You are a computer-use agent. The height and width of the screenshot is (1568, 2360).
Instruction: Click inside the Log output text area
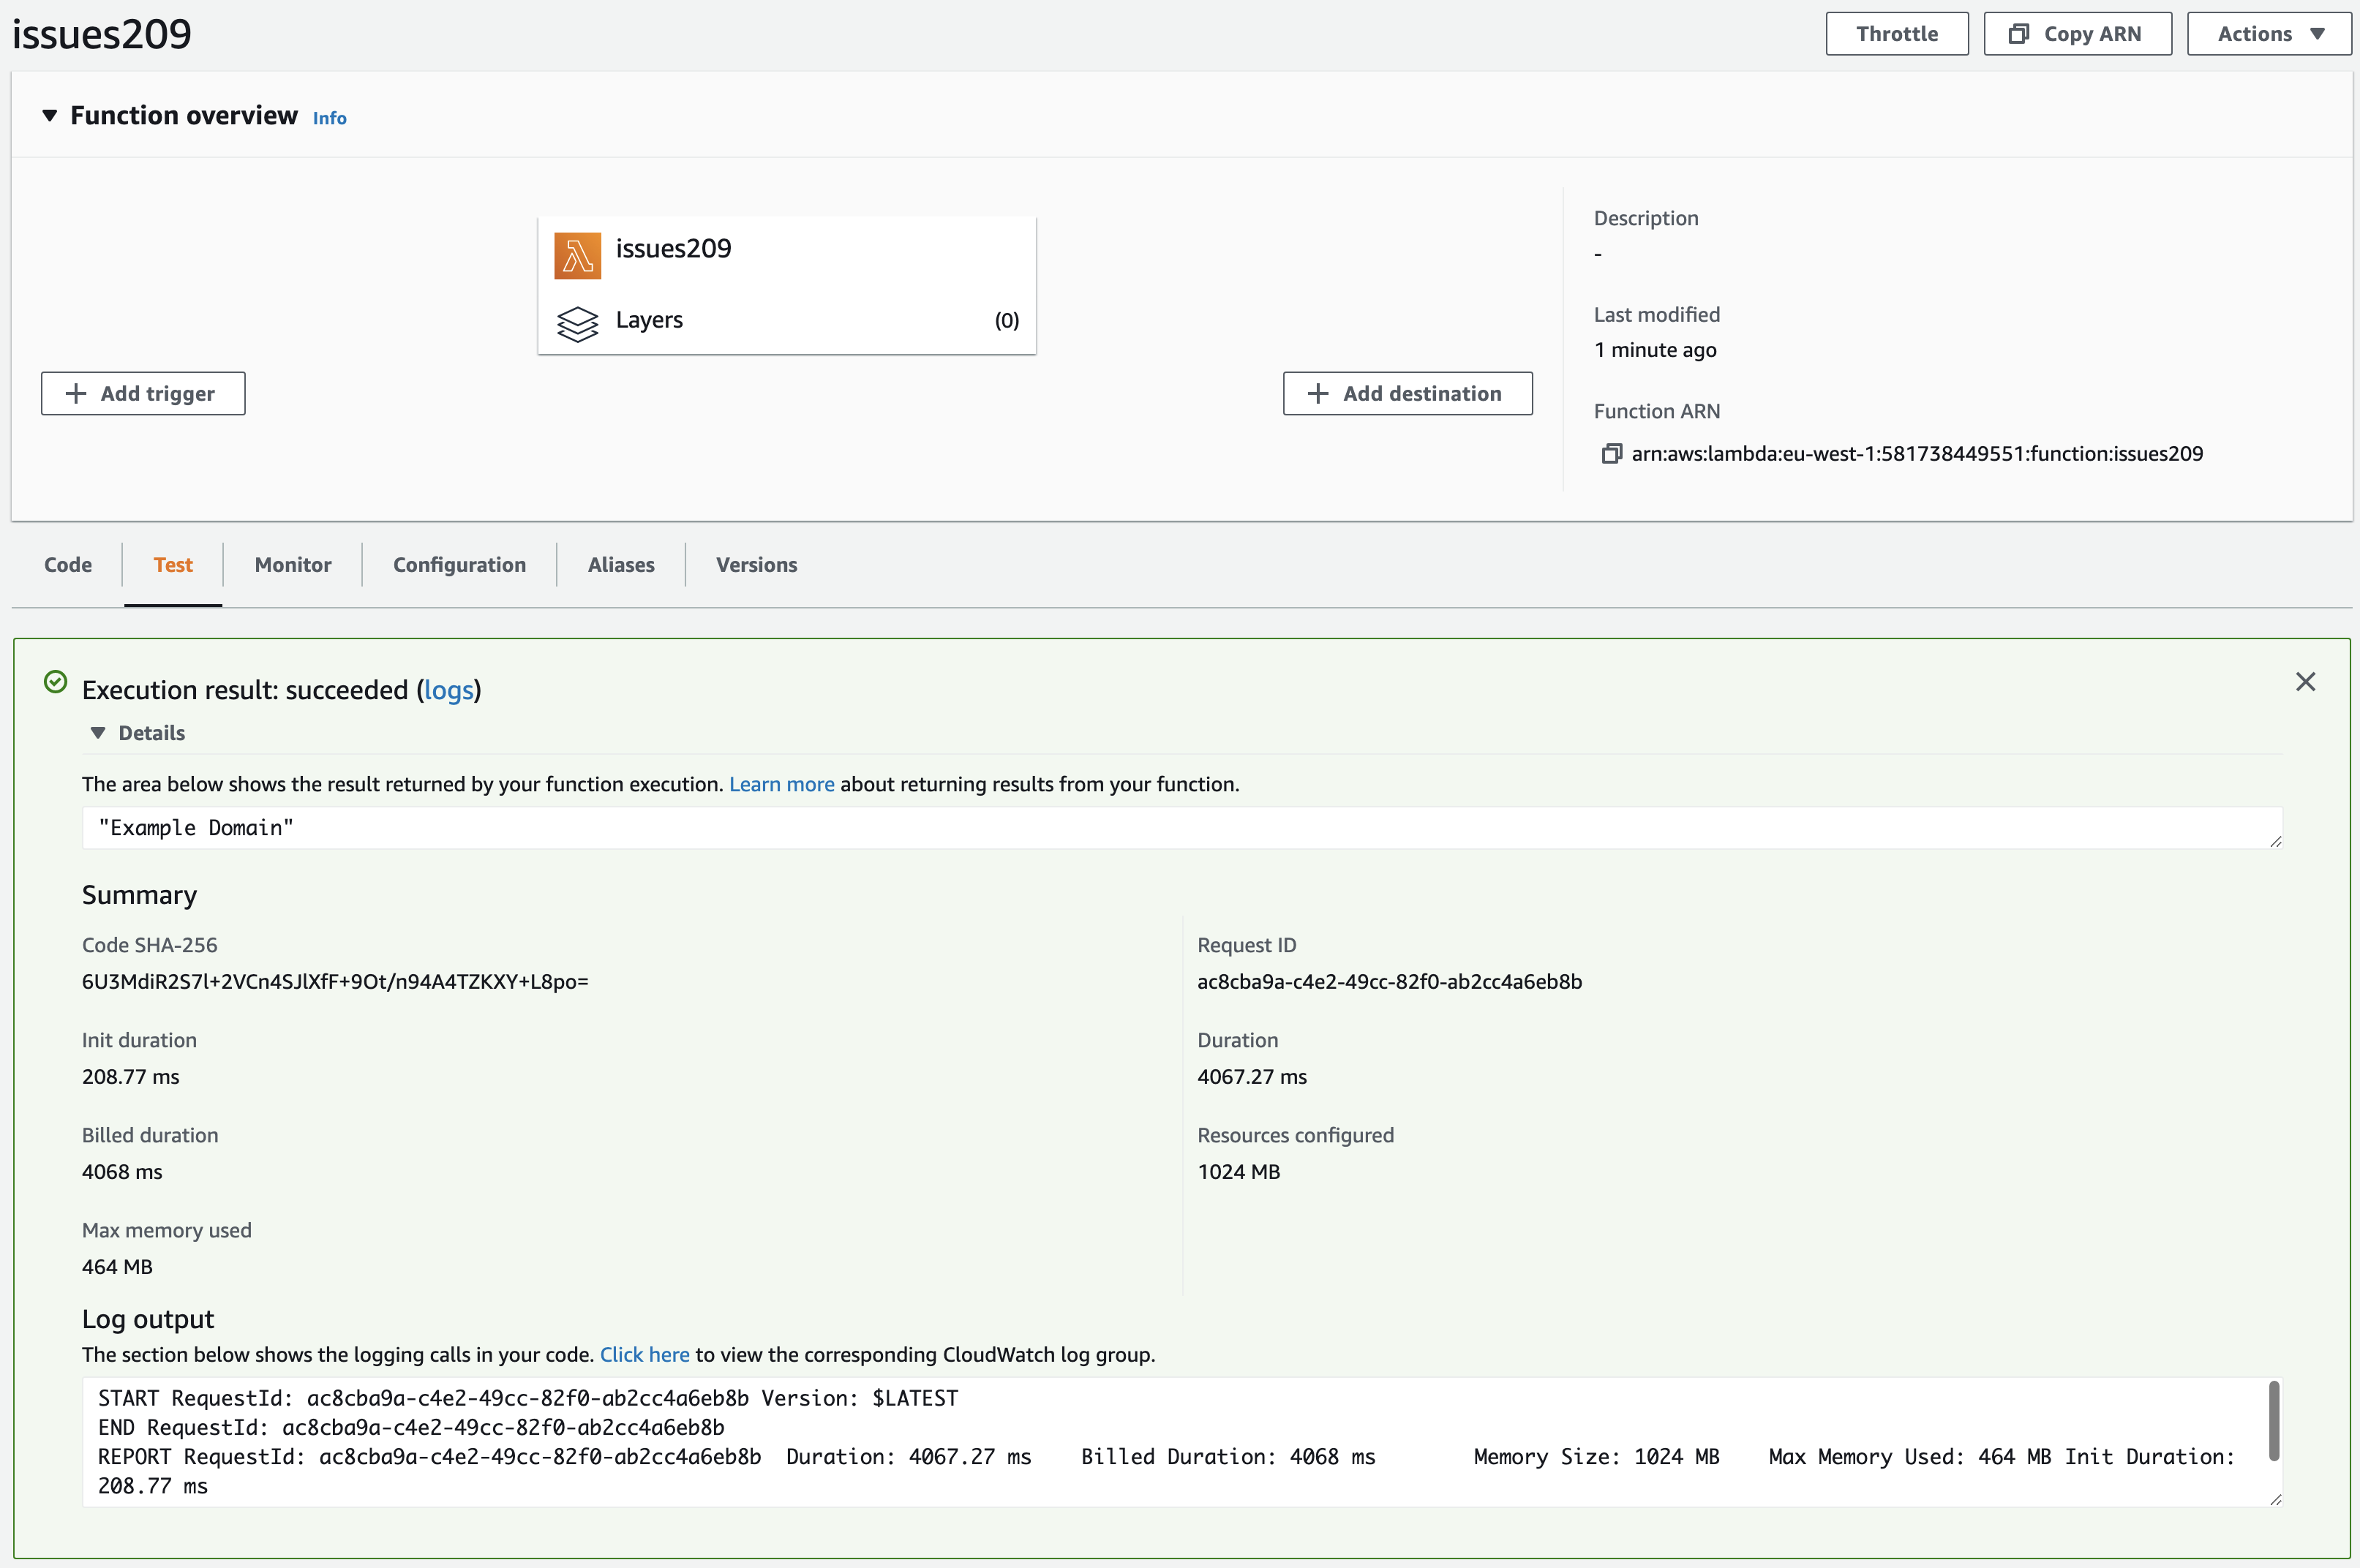(x=1182, y=1442)
